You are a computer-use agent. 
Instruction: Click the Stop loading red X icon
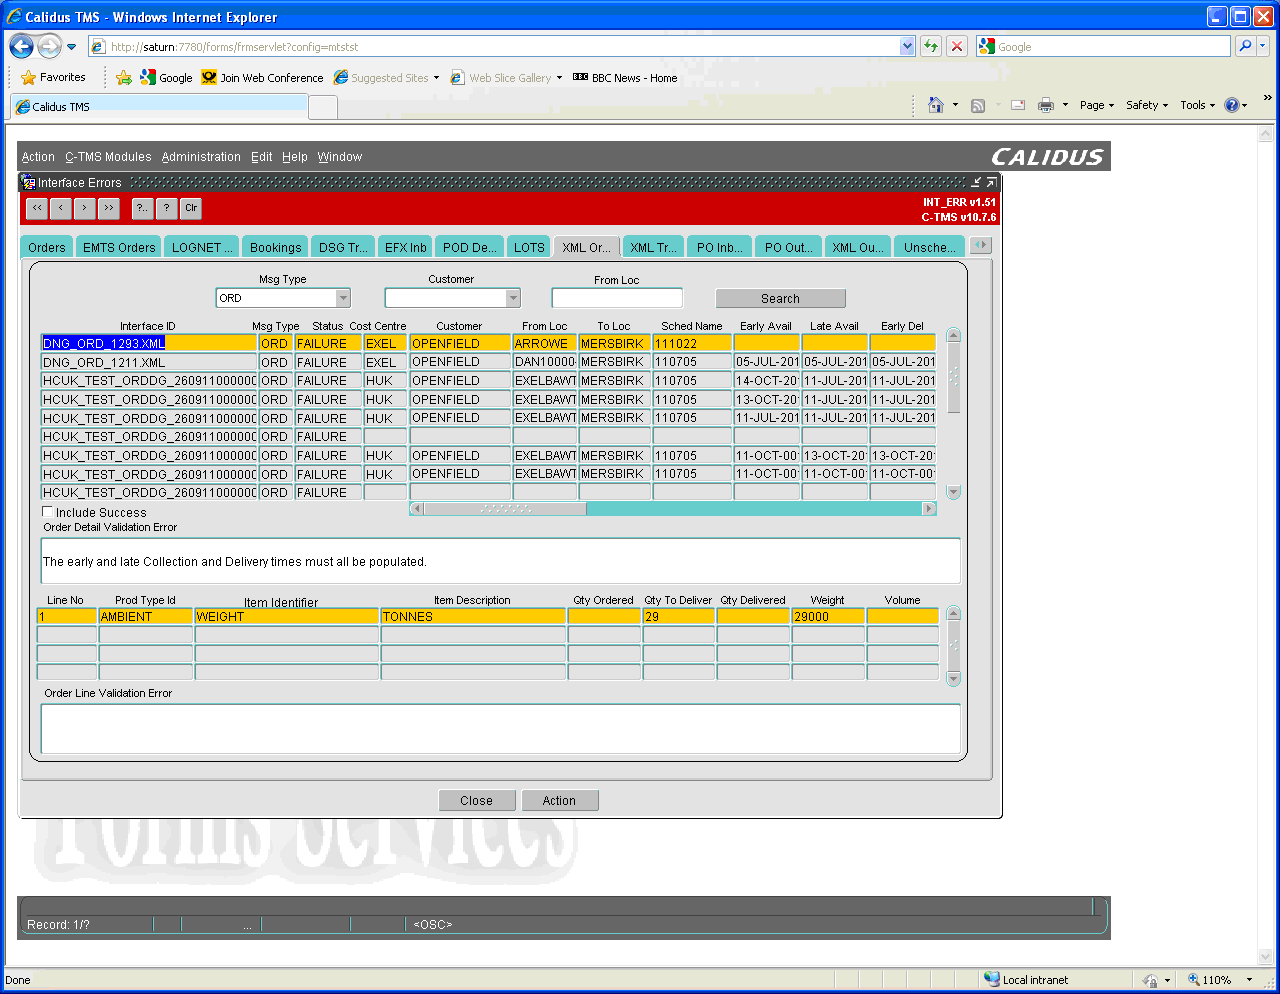[x=957, y=46]
